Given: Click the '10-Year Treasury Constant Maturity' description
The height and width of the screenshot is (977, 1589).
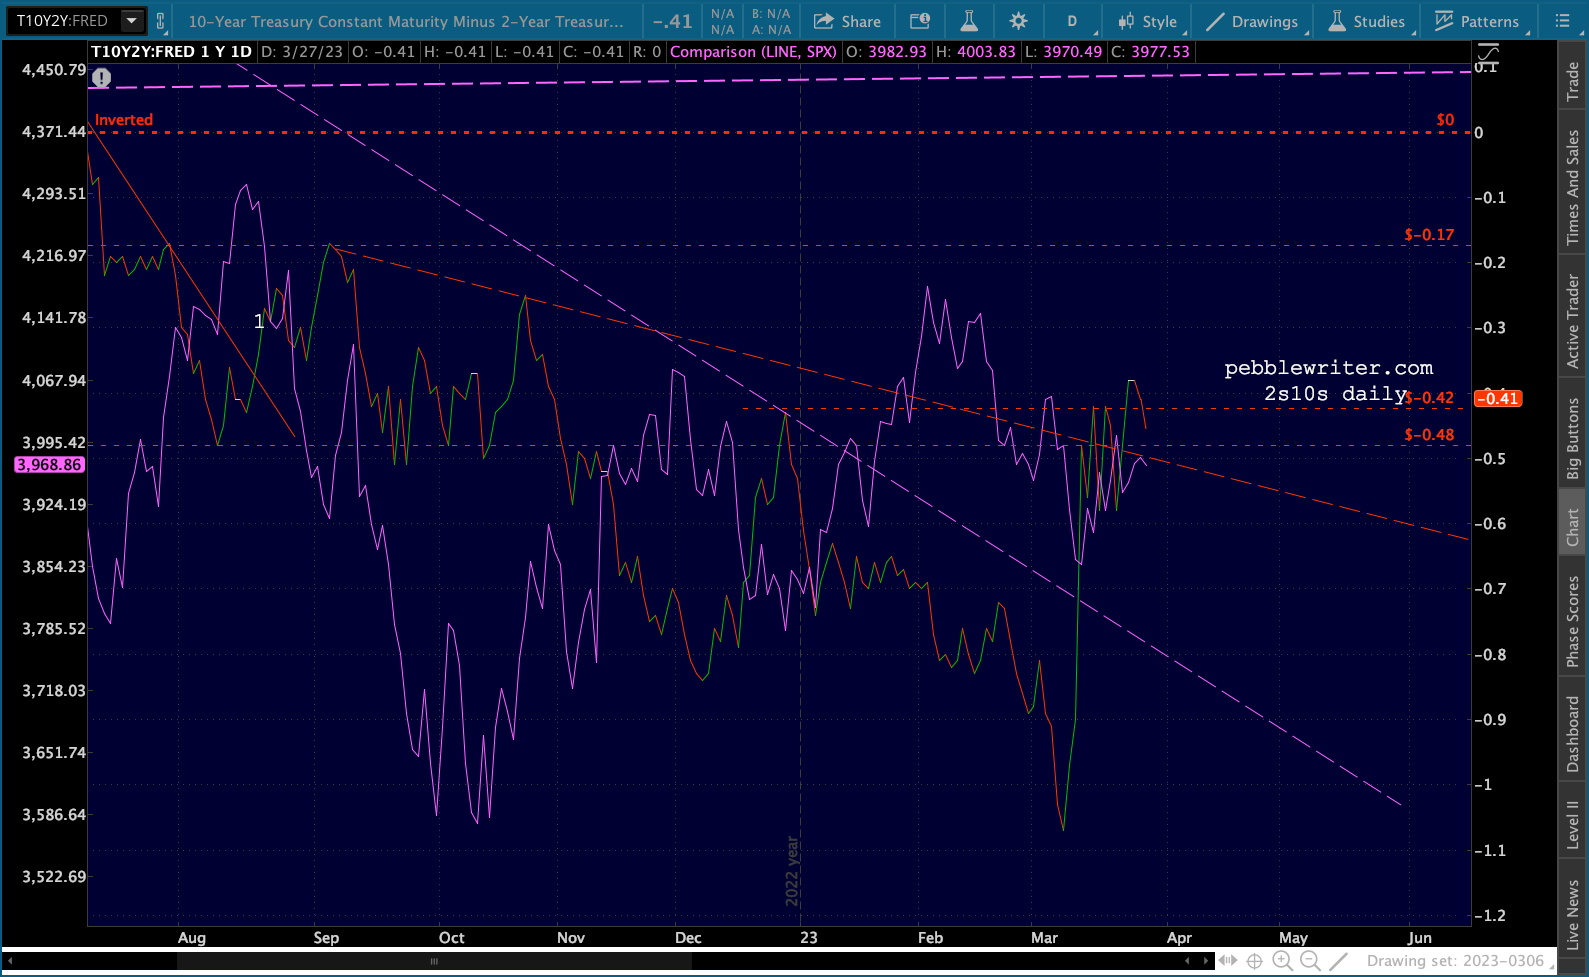Looking at the screenshot, I should (x=406, y=21).
